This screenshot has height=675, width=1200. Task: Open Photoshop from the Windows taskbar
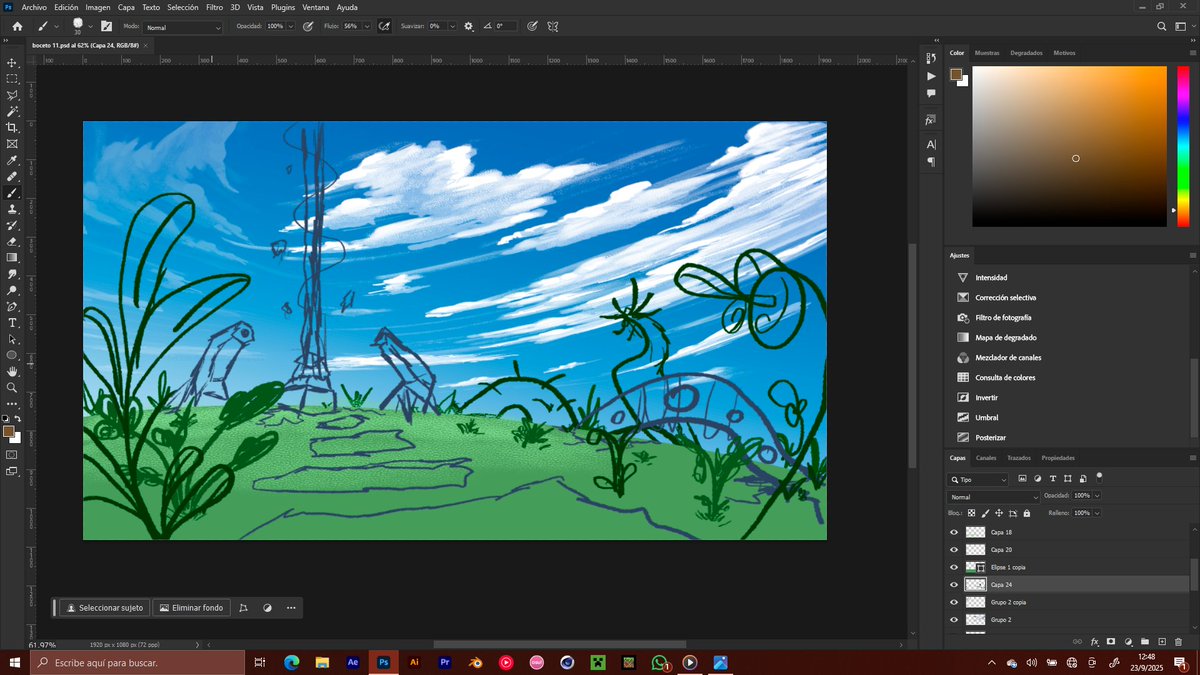[383, 662]
